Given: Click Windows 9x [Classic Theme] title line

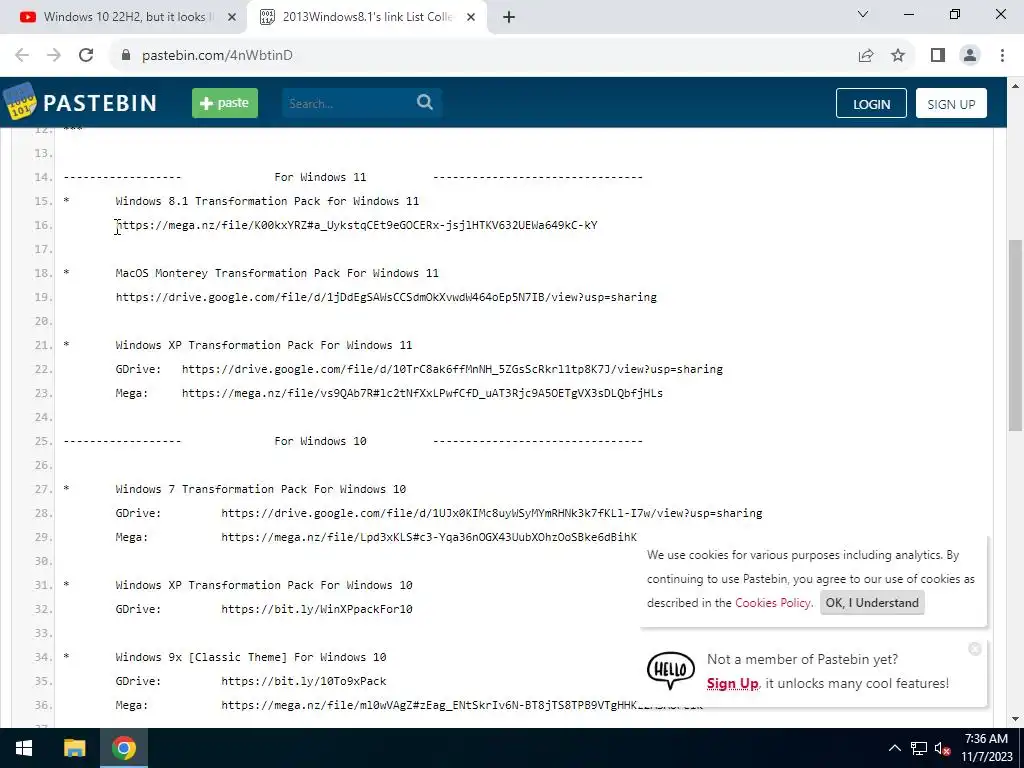Looking at the screenshot, I should pyautogui.click(x=251, y=657).
